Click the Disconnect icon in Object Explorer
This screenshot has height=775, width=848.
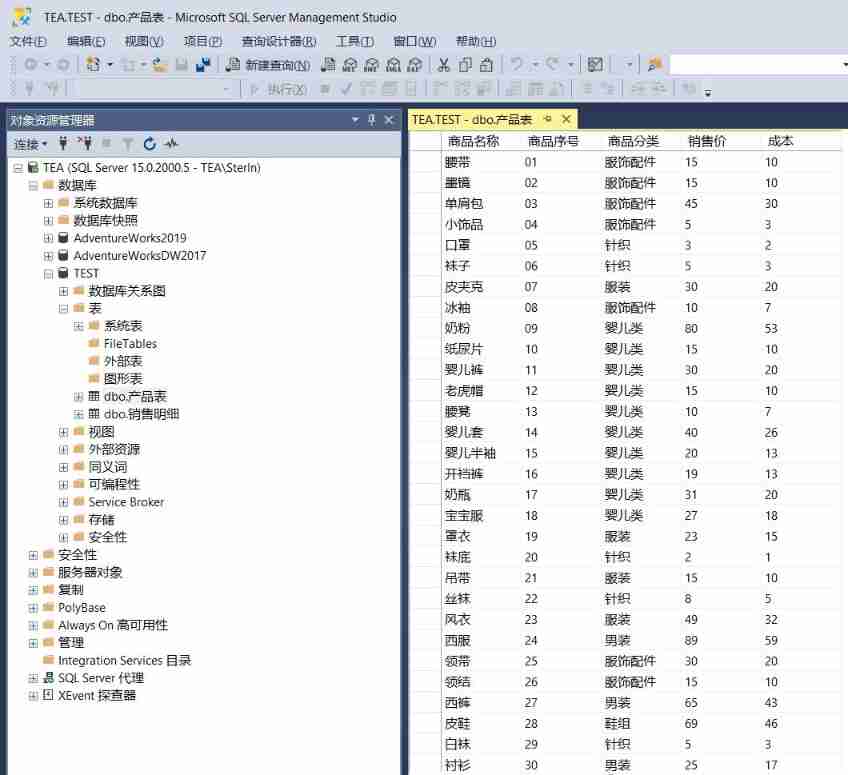pos(85,144)
